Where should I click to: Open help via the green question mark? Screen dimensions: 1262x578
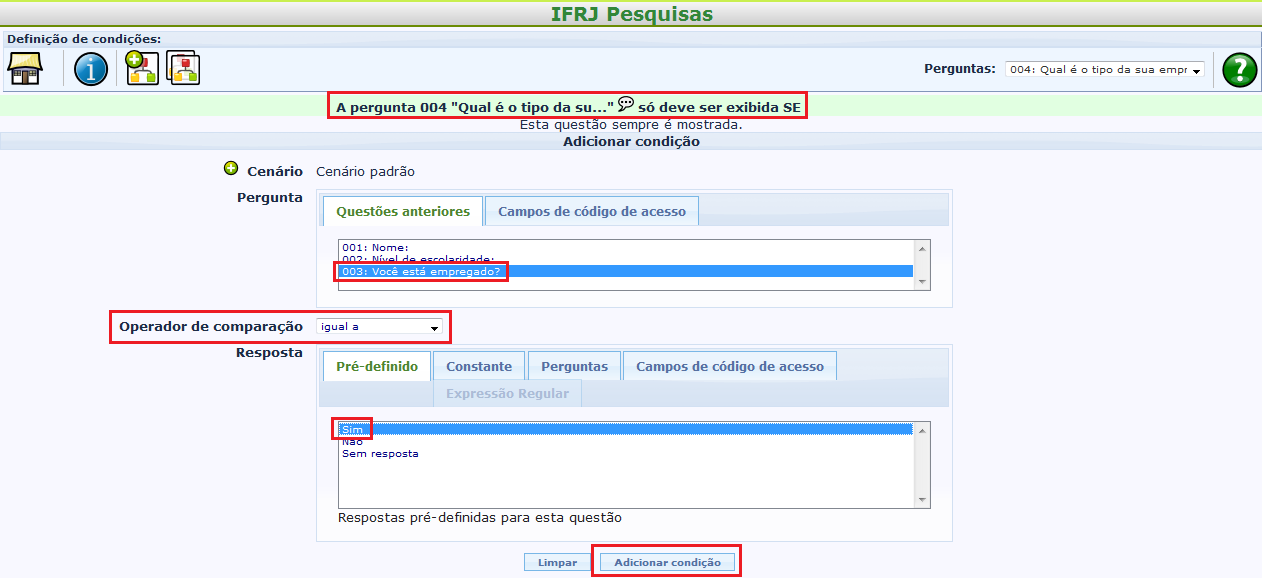click(x=1240, y=69)
